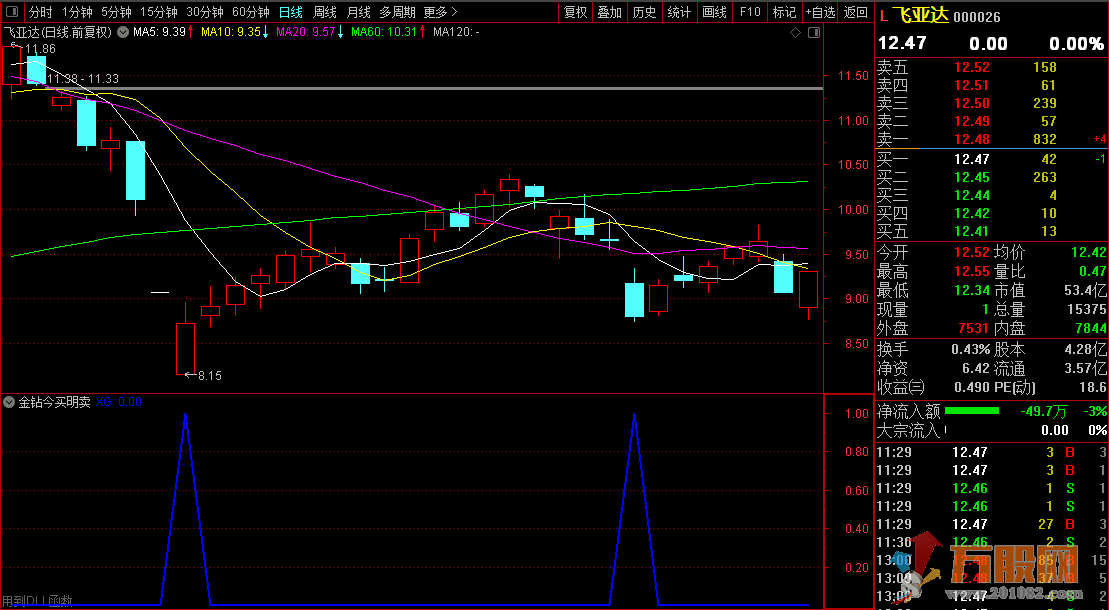
Task: Open the 历史 history button
Action: pos(644,12)
